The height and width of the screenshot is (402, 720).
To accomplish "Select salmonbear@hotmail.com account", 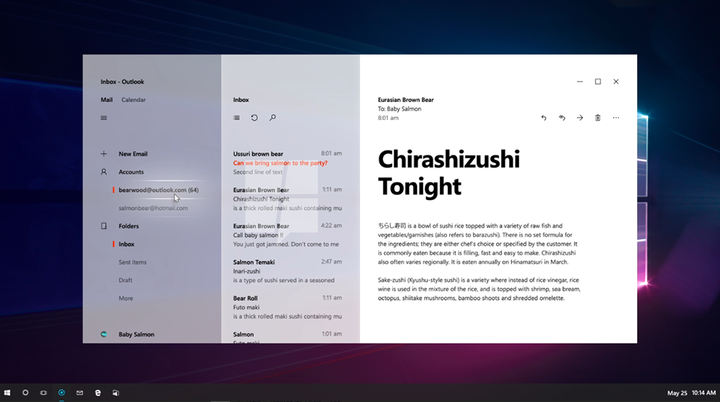I will pyautogui.click(x=153, y=208).
